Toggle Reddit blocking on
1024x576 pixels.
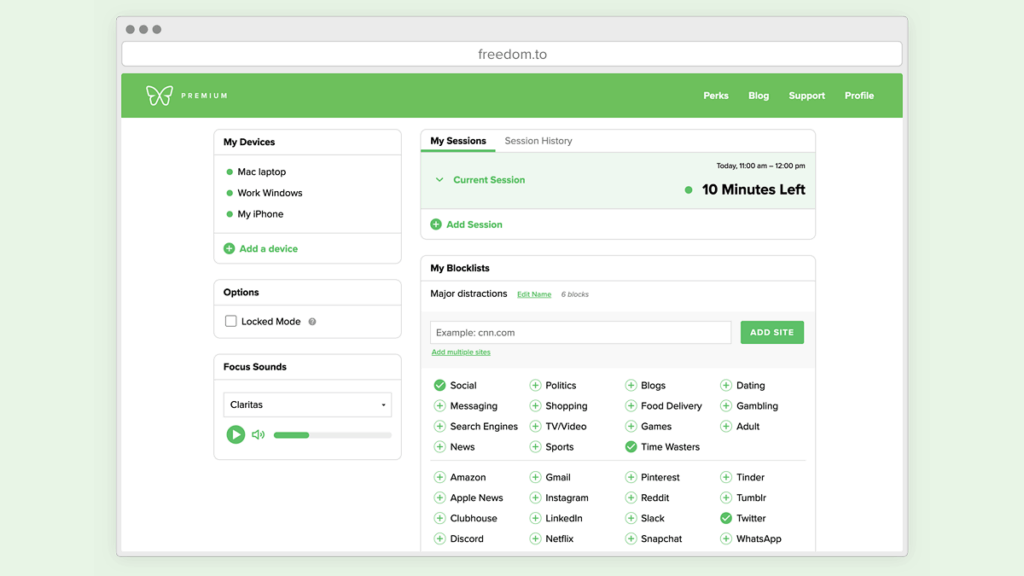[630, 498]
